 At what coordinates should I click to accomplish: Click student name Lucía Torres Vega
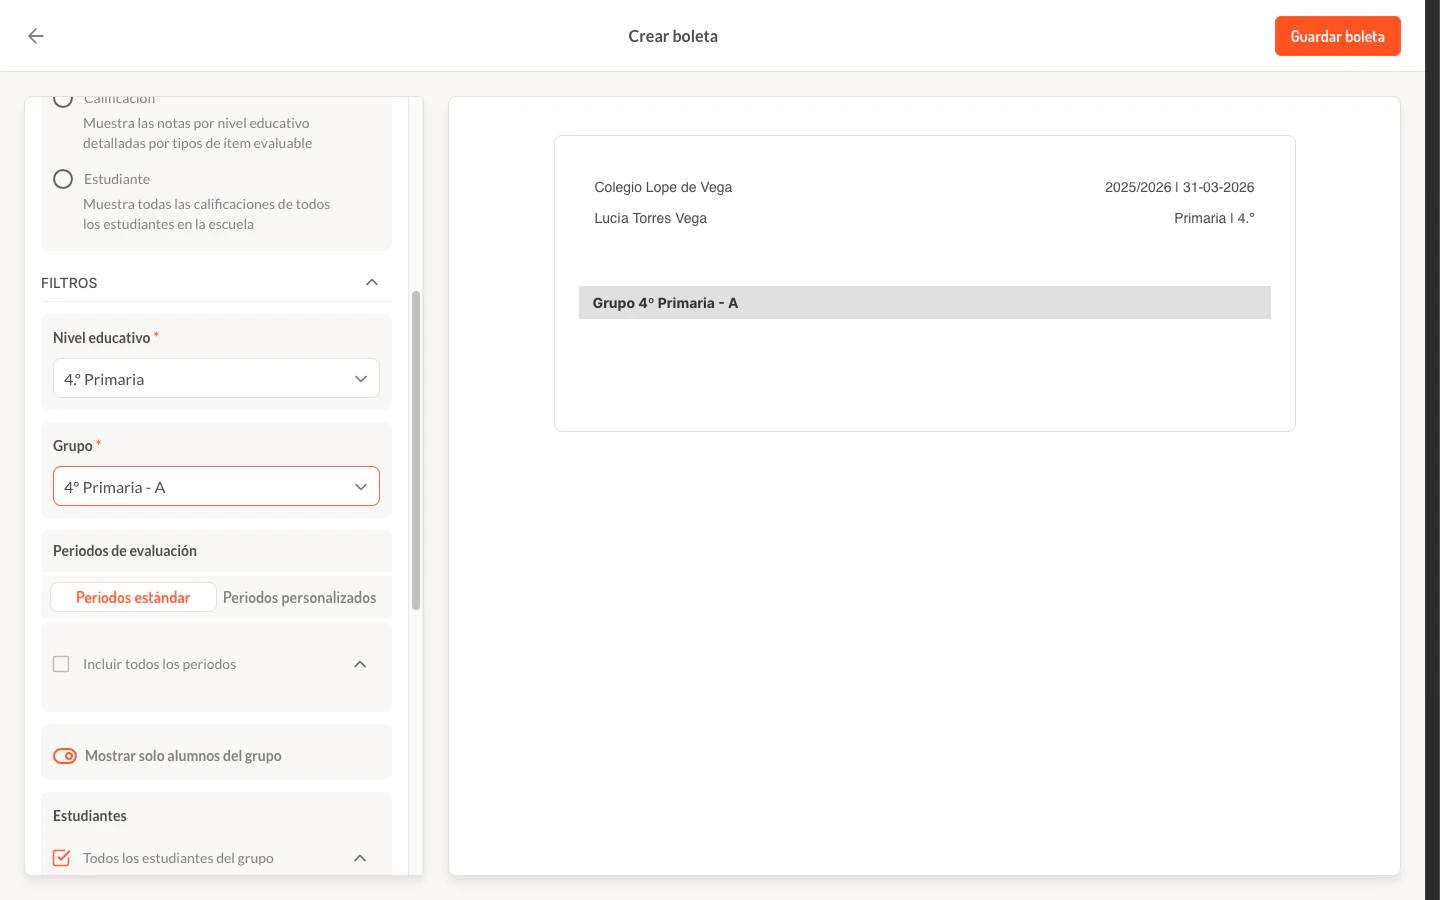point(650,218)
